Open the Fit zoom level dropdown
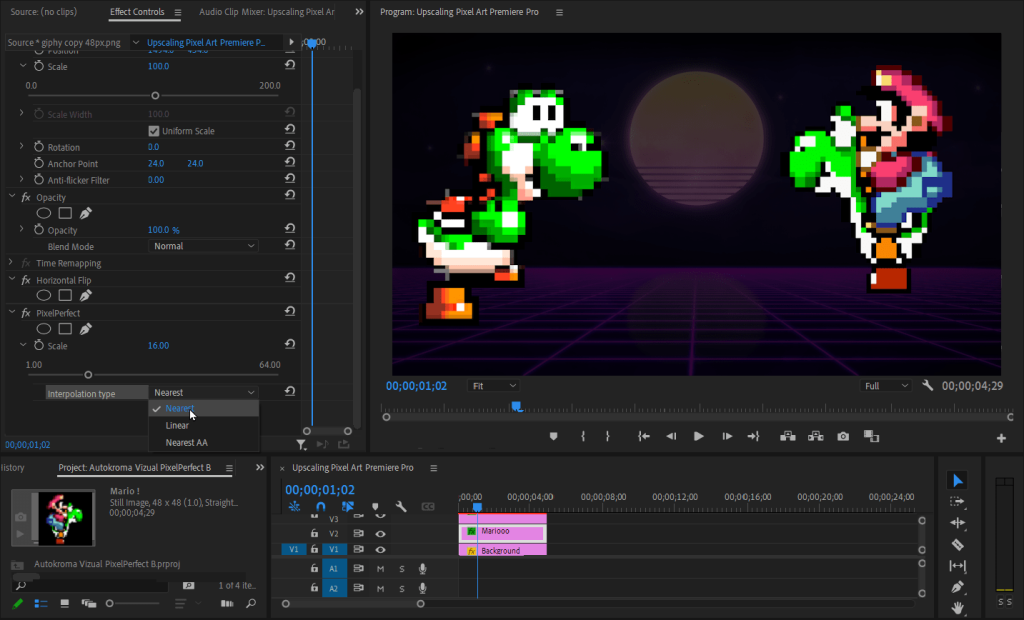This screenshot has height=620, width=1024. point(494,385)
